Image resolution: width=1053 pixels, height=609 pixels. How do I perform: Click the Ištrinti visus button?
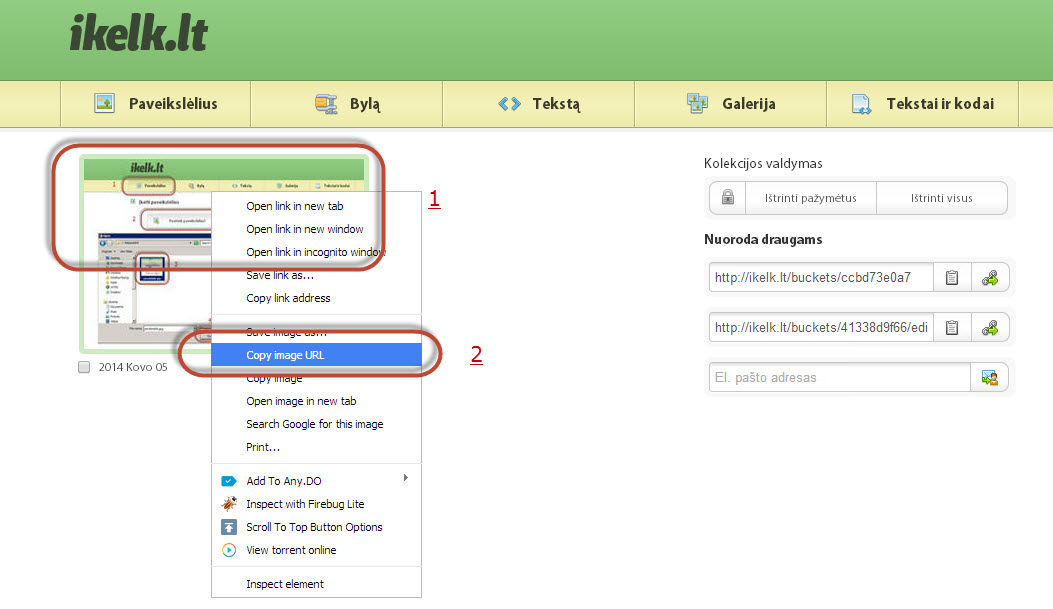(x=942, y=198)
